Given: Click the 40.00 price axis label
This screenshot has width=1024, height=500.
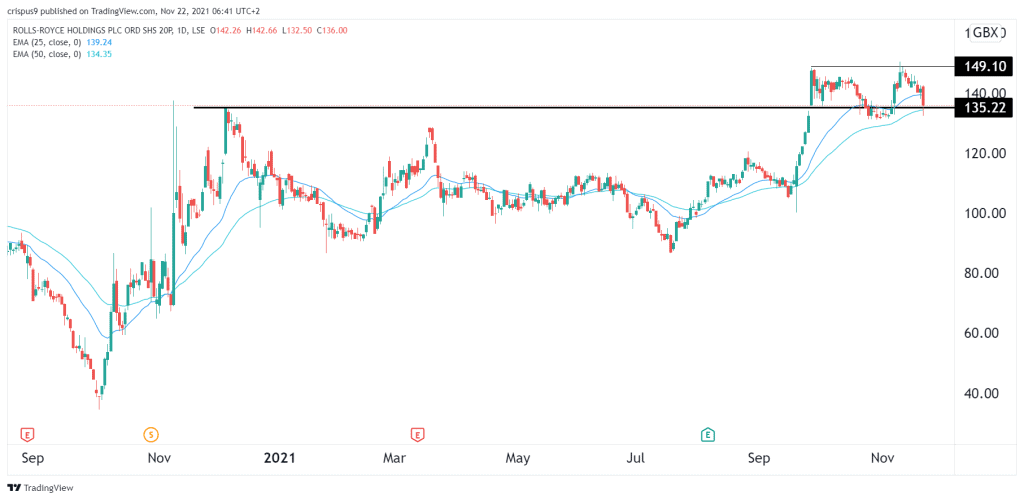Looking at the screenshot, I should 984,394.
